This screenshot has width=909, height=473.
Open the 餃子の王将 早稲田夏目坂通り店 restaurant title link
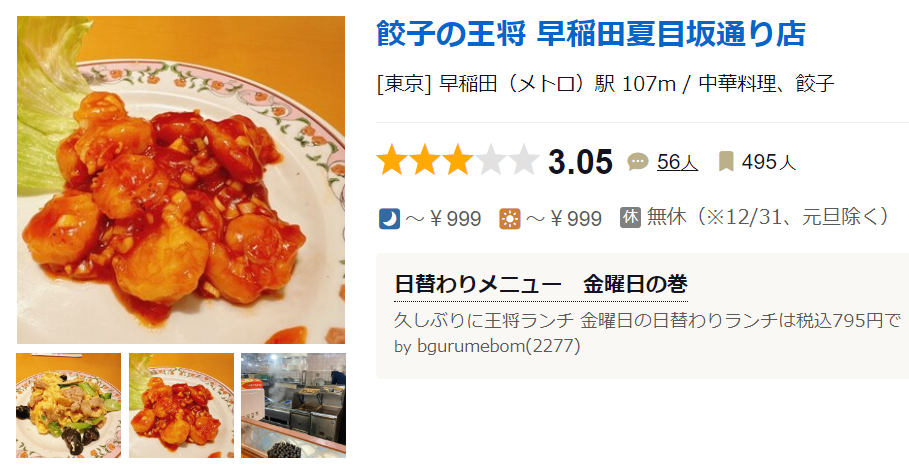(591, 34)
